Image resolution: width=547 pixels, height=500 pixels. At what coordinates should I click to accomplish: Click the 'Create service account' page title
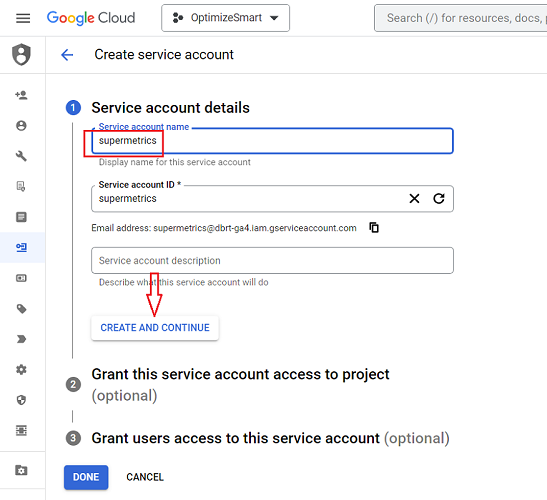(164, 55)
